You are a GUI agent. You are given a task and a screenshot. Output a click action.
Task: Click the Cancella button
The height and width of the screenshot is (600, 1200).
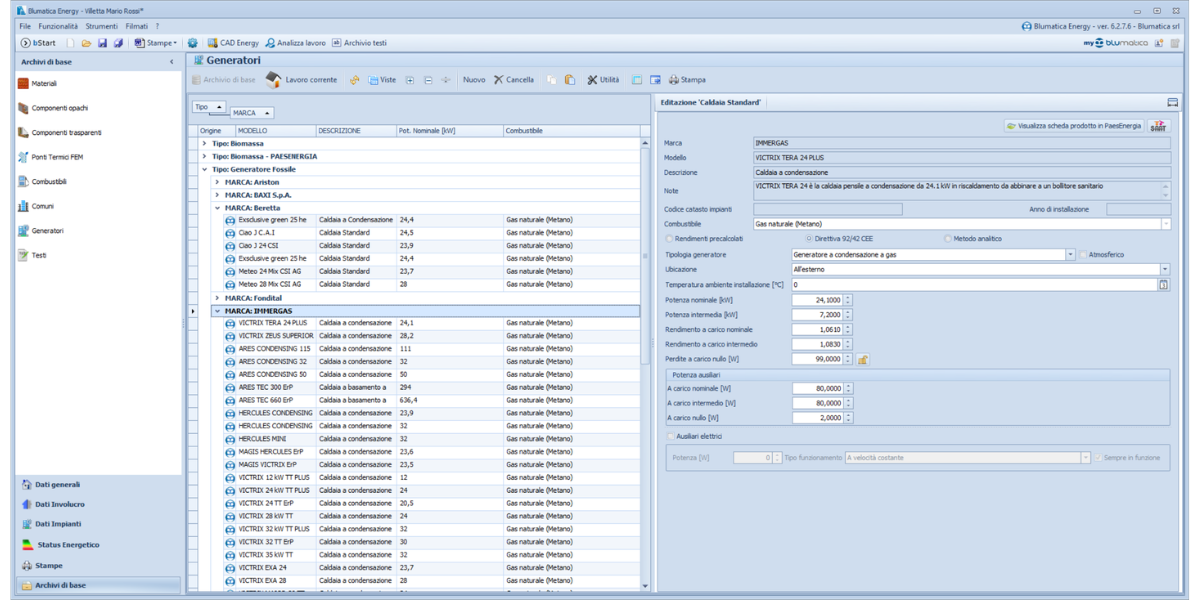[514, 80]
